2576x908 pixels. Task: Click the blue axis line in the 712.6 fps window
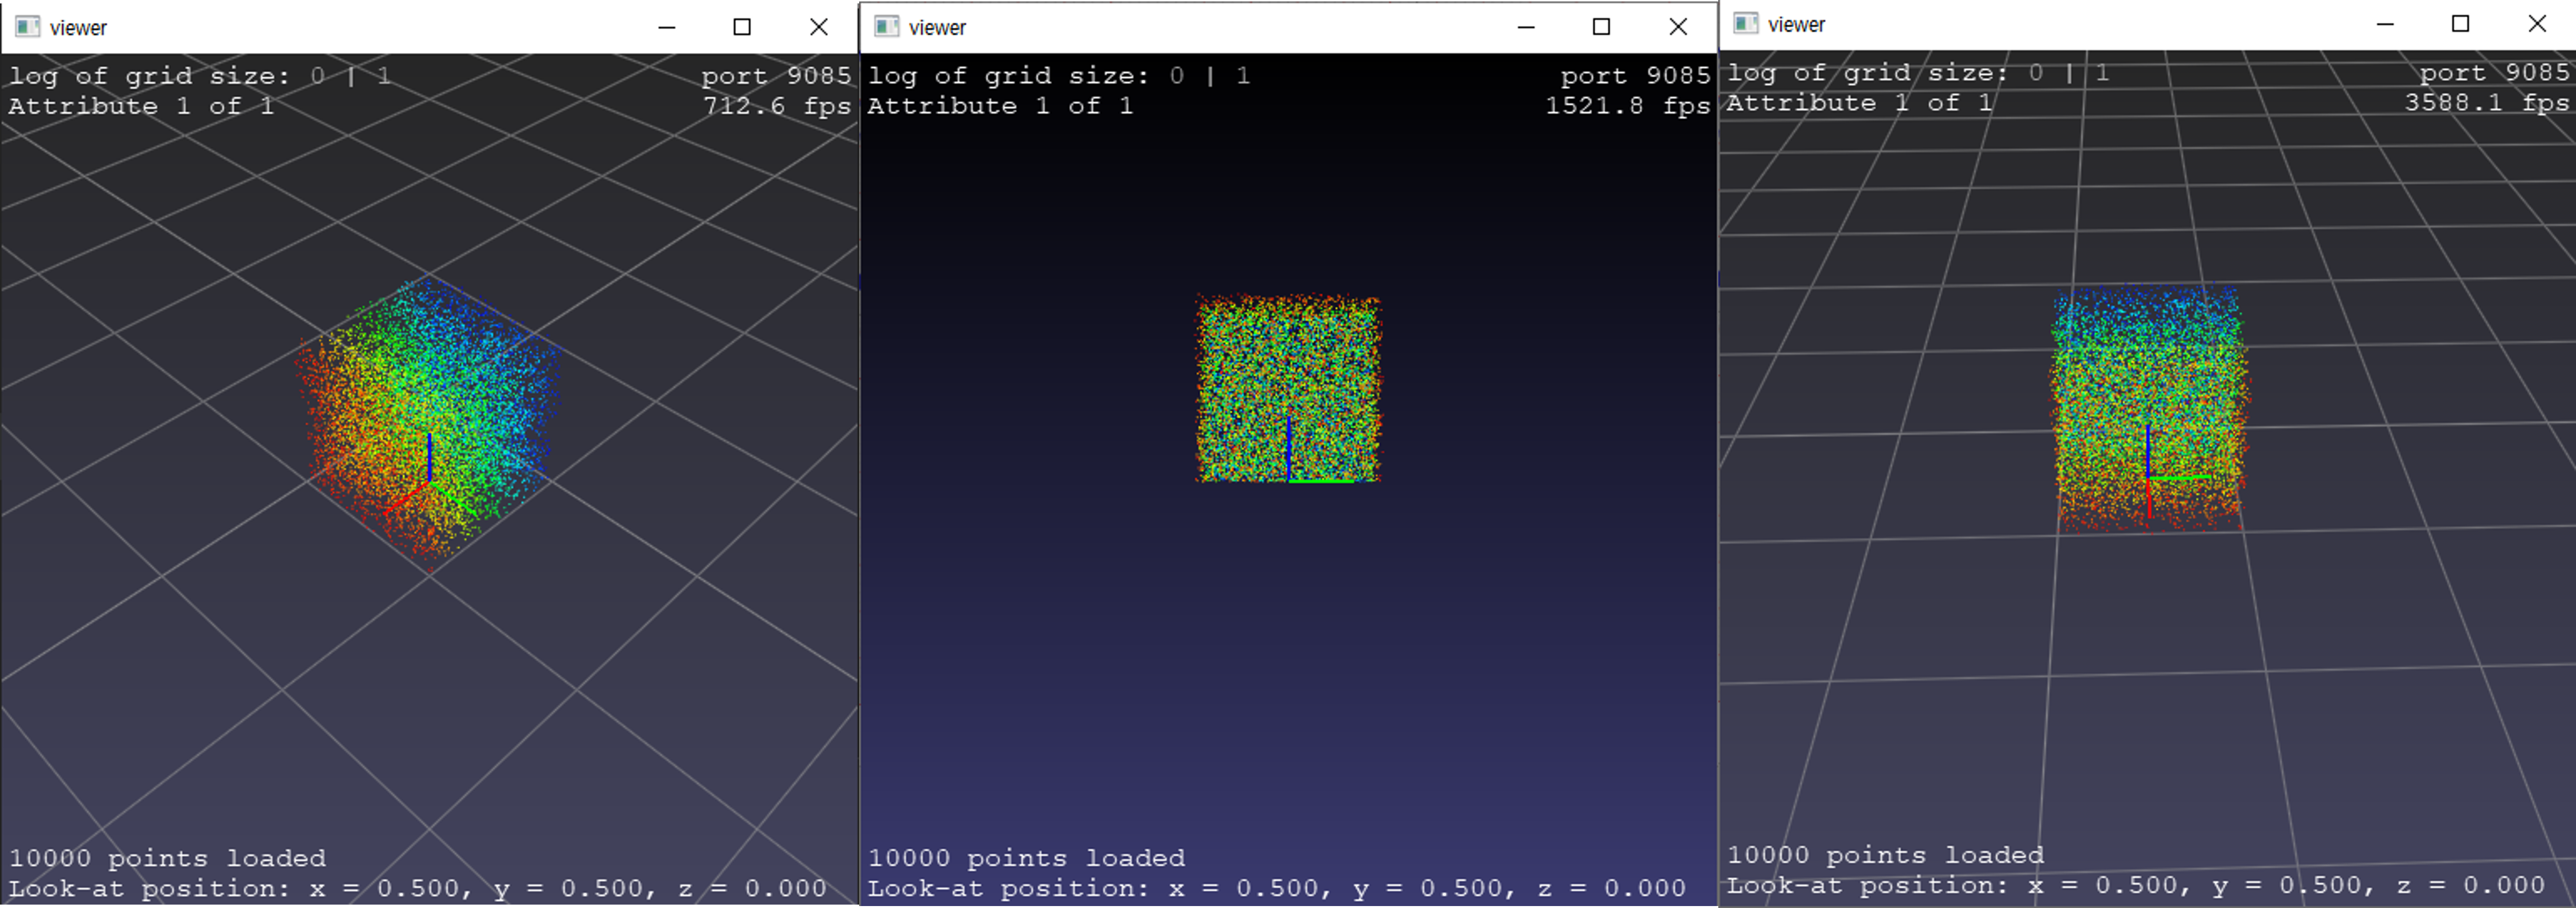pos(430,457)
